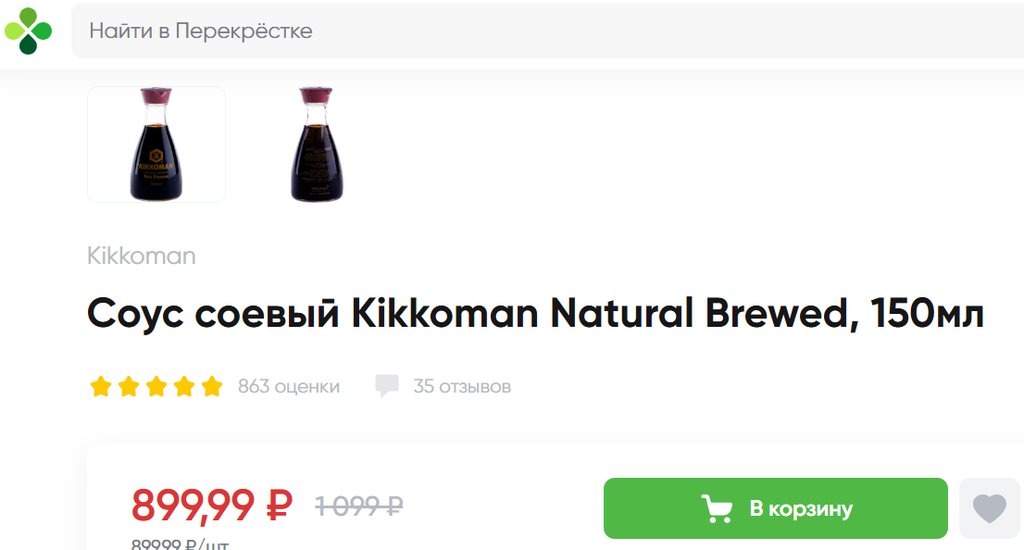Click the fourth rating star

click(184, 387)
